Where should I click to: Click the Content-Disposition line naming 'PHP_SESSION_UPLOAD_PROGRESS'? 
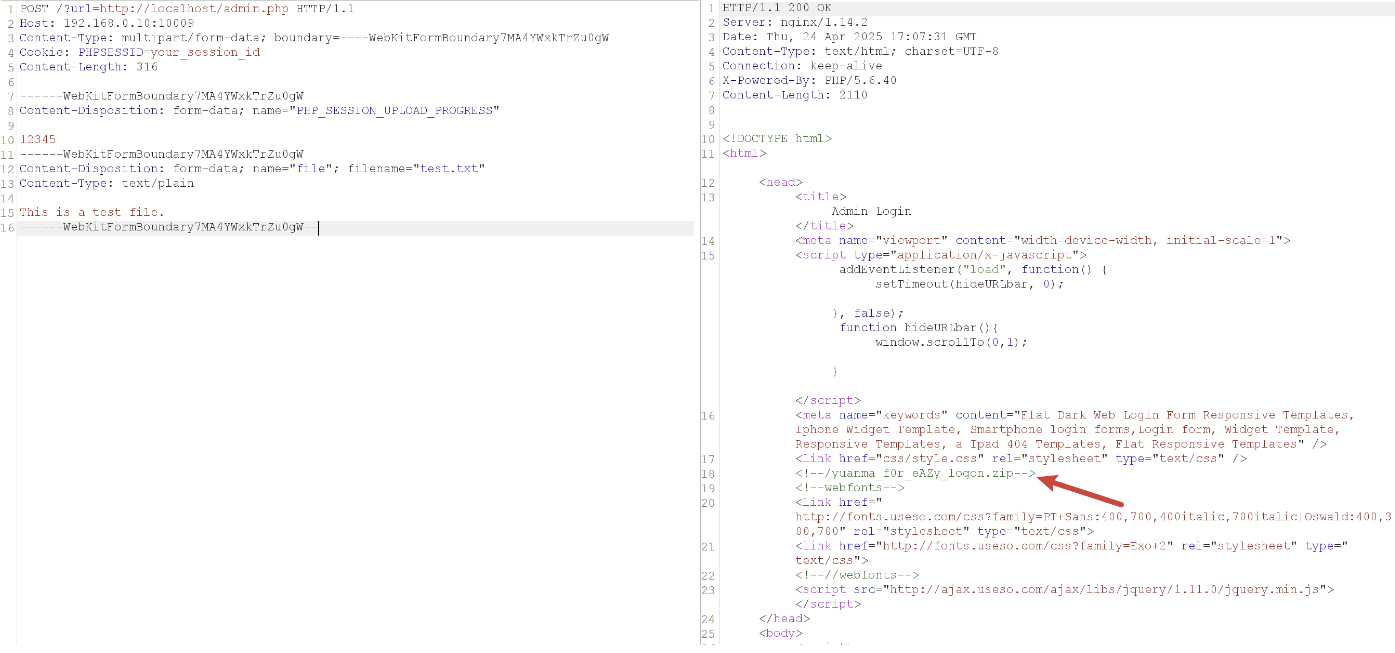[259, 110]
